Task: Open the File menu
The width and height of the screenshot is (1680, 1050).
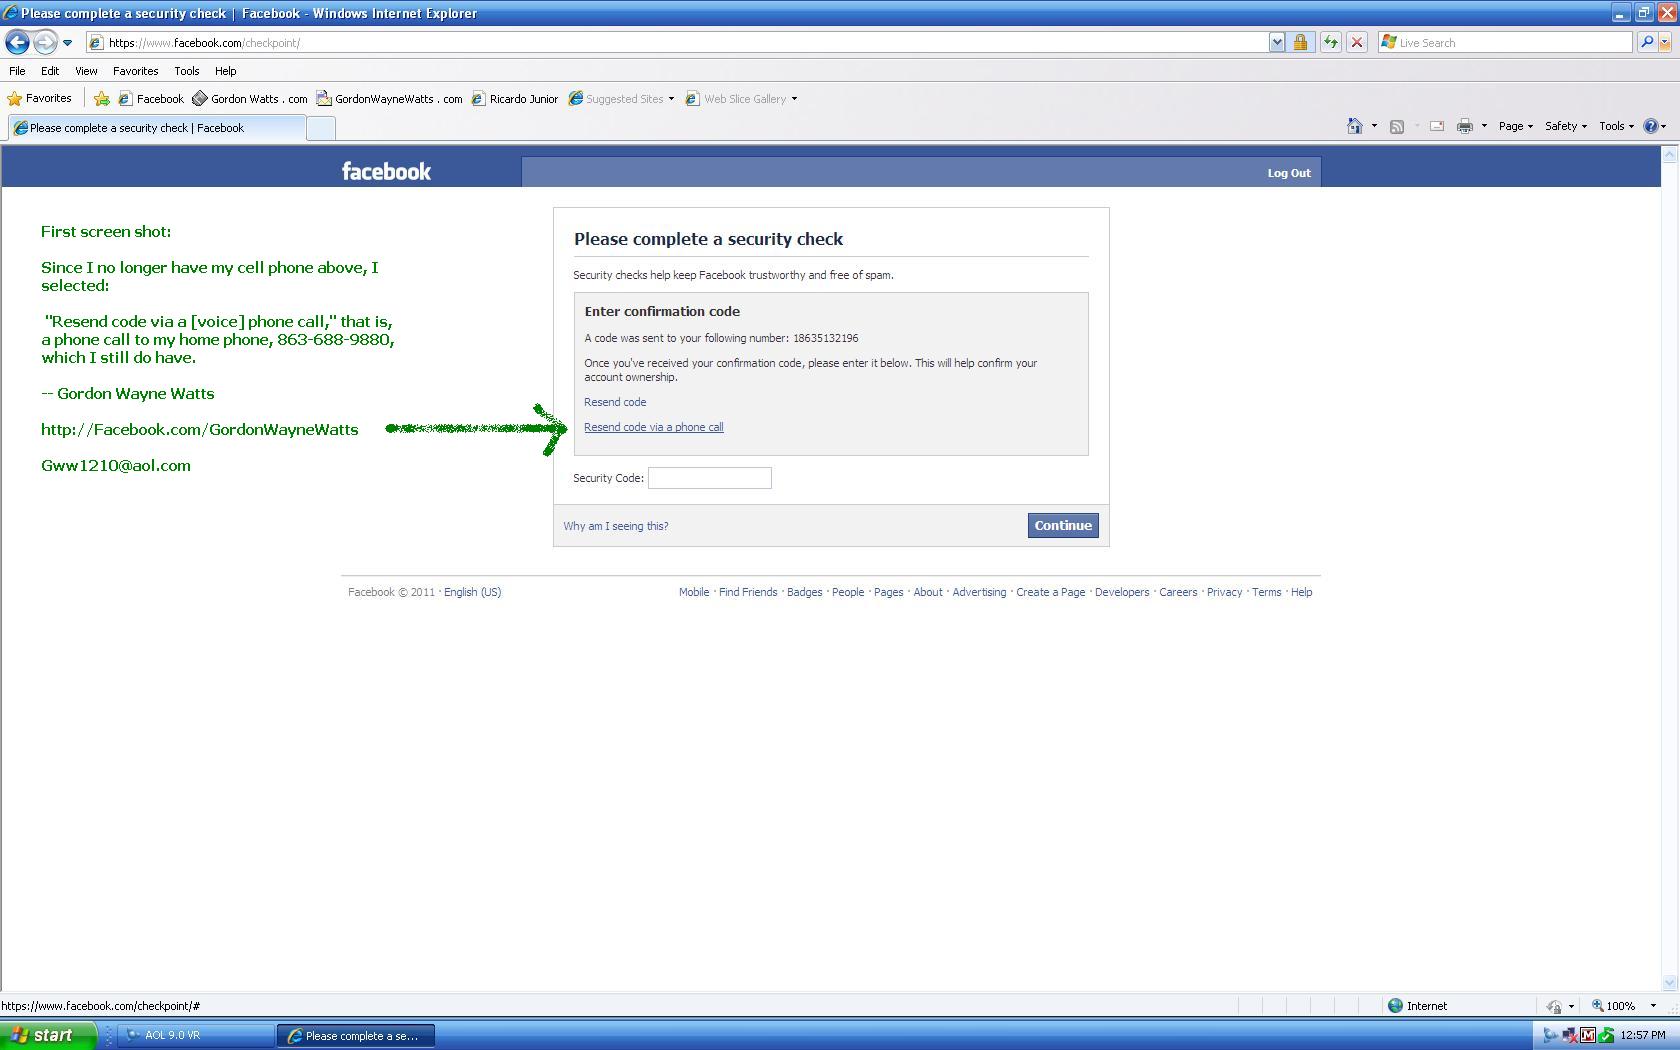Action: click(x=17, y=71)
